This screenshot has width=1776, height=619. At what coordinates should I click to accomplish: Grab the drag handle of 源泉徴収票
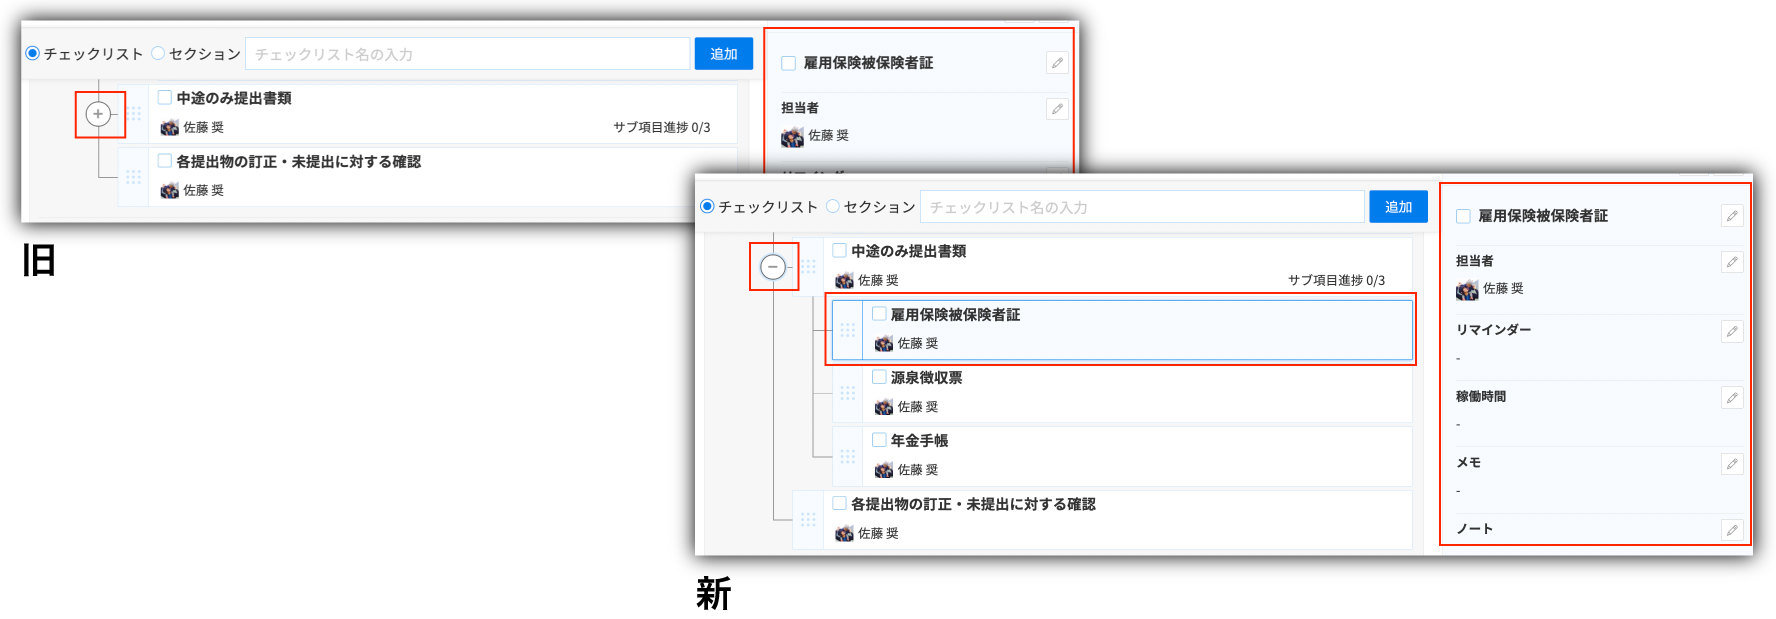click(848, 393)
